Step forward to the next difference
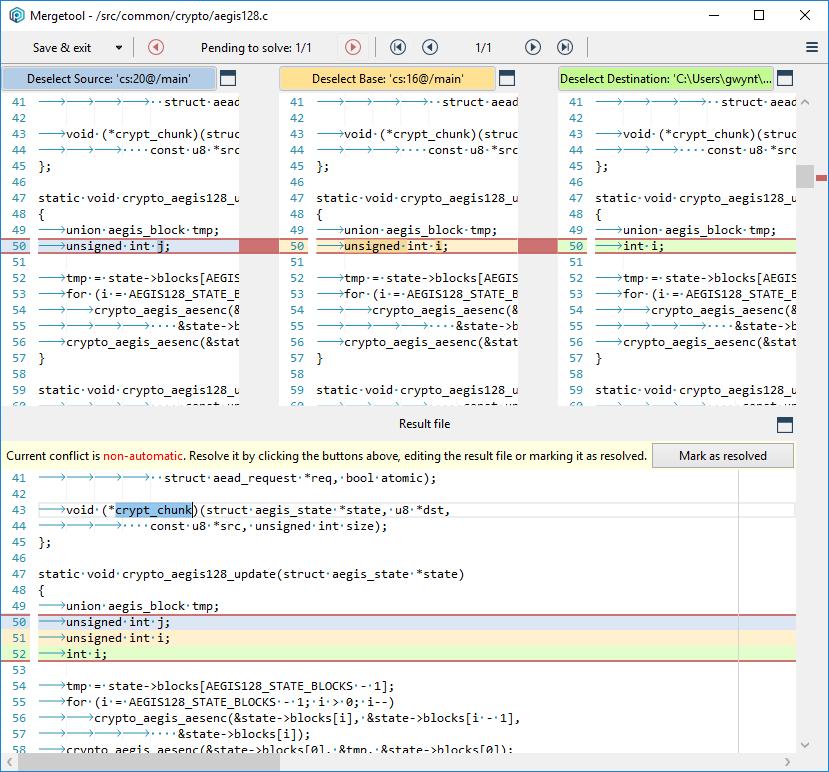The image size is (829, 772). tap(533, 47)
